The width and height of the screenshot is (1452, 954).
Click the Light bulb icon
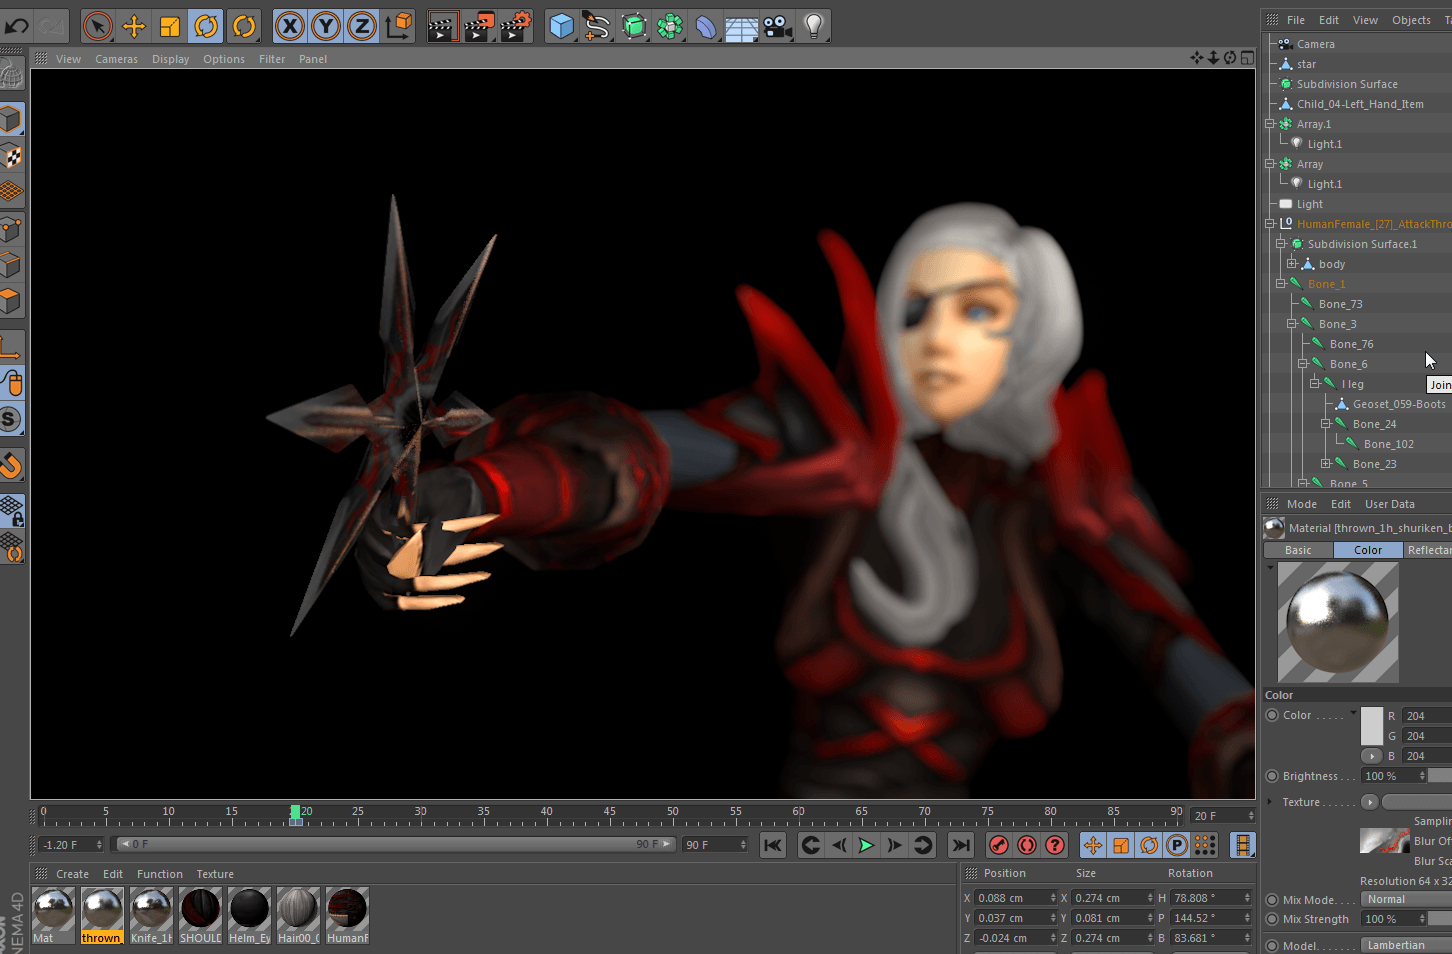pyautogui.click(x=814, y=26)
